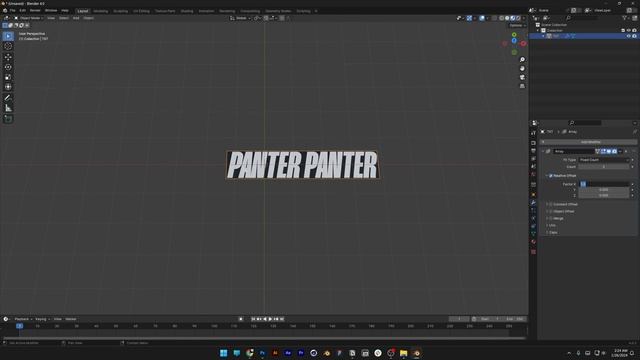Open the 3D viewport Add menu

(76, 18)
